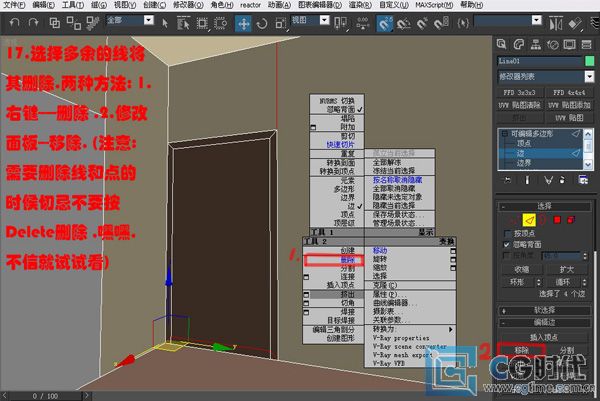Open Select by Name tool
Viewport: 600px width, 401px height.
point(183,23)
